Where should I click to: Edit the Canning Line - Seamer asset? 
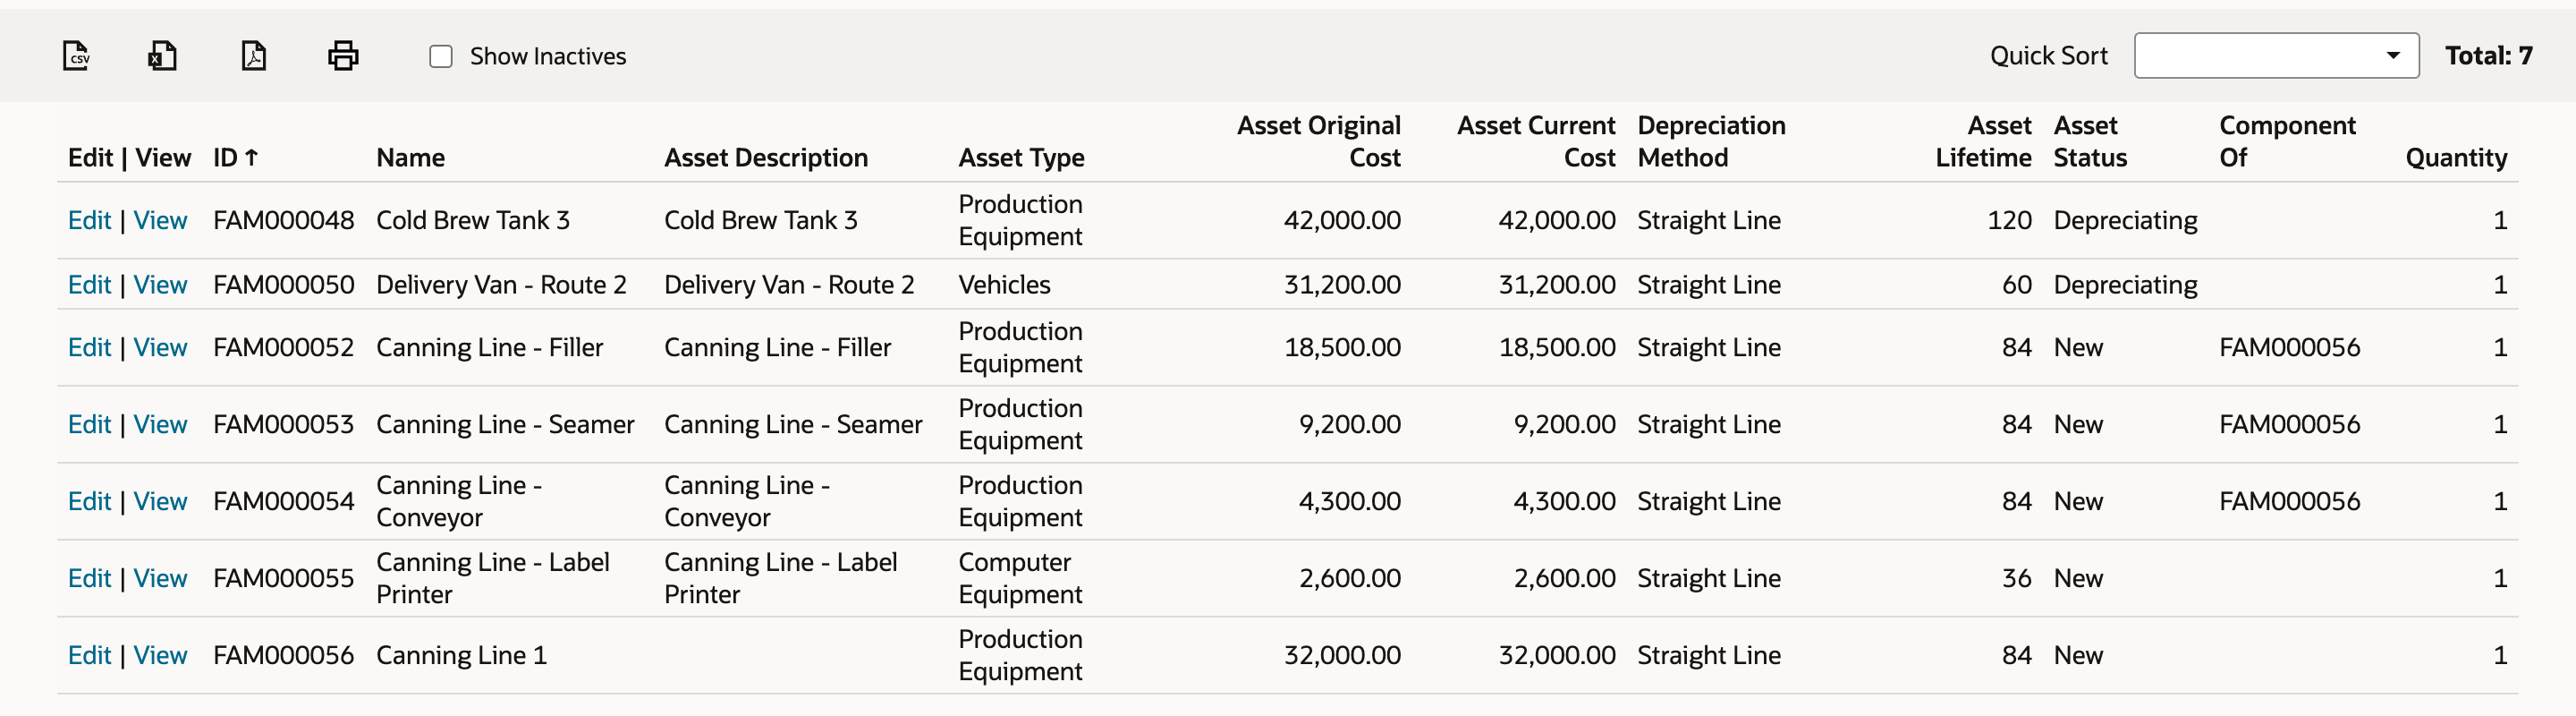[89, 425]
